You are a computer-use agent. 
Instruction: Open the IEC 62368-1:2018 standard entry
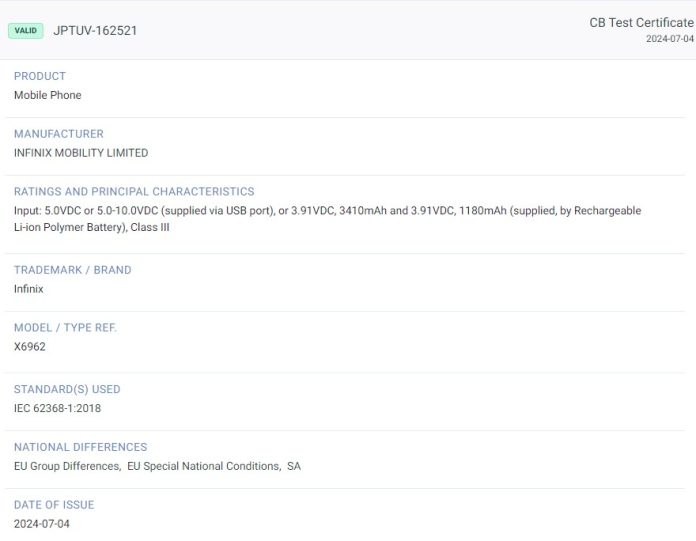pyautogui.click(x=57, y=408)
